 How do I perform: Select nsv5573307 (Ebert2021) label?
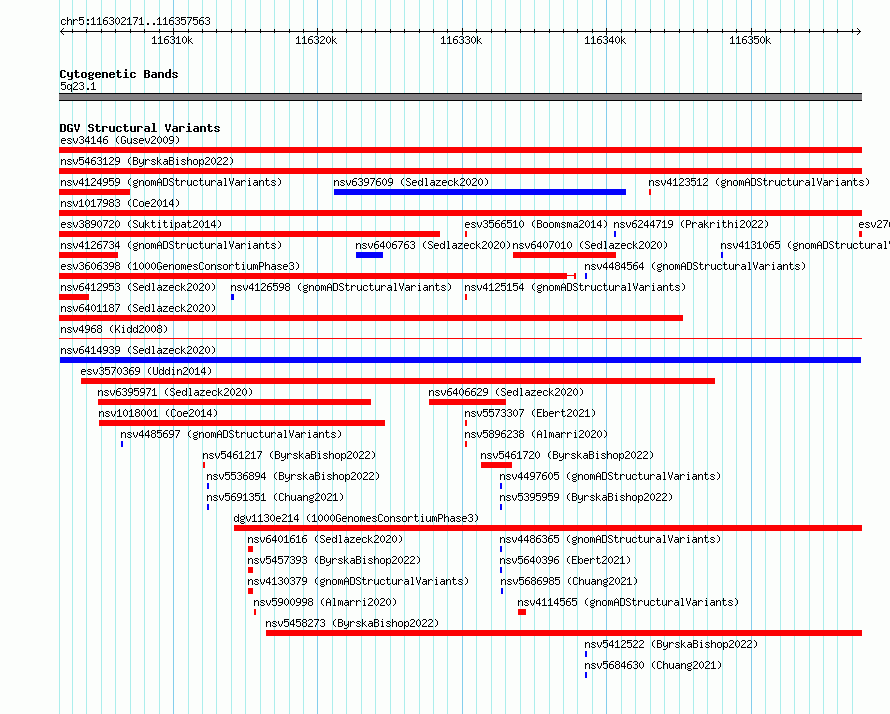pos(530,413)
